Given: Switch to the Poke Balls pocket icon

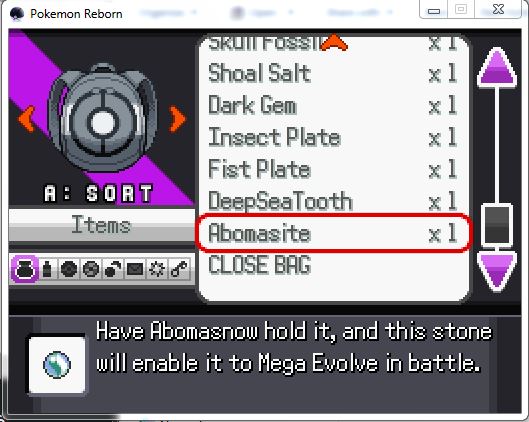Looking at the screenshot, I should pos(69,269).
